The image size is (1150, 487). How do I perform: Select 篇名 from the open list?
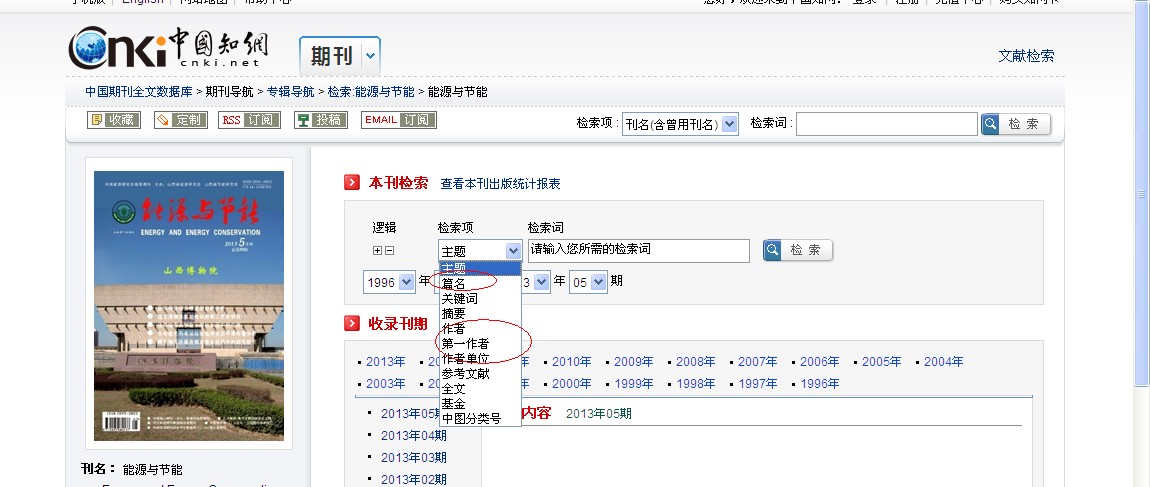coord(453,284)
